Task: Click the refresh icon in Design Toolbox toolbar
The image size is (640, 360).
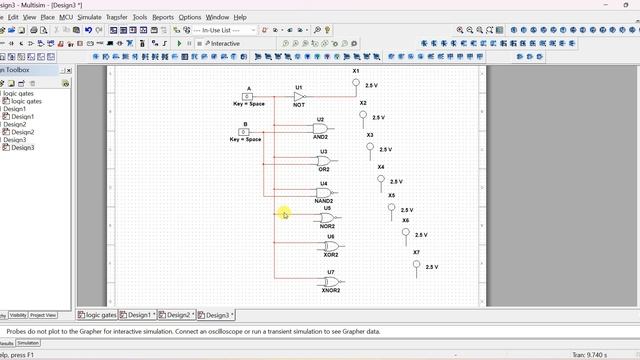Action: tap(65, 84)
